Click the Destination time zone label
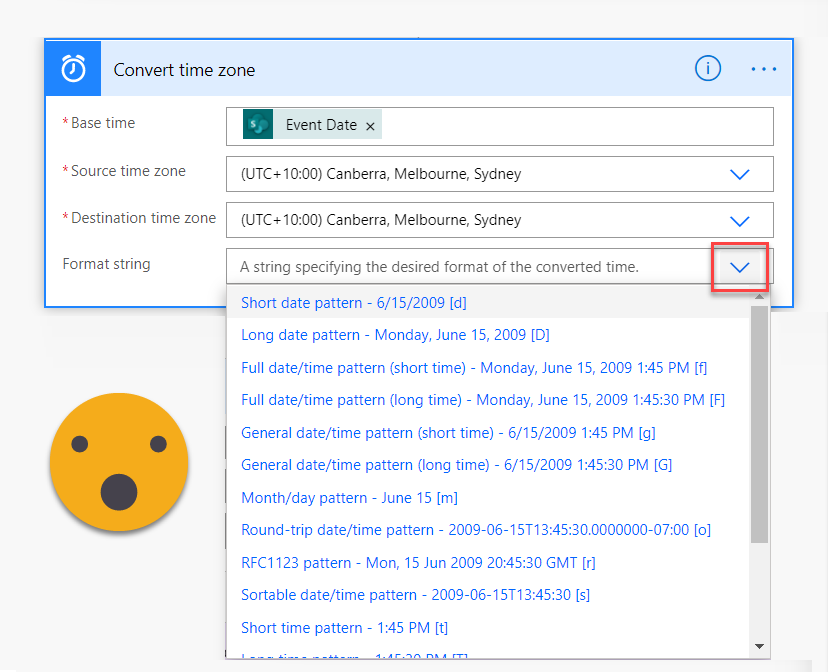This screenshot has height=672, width=828. coord(144,217)
